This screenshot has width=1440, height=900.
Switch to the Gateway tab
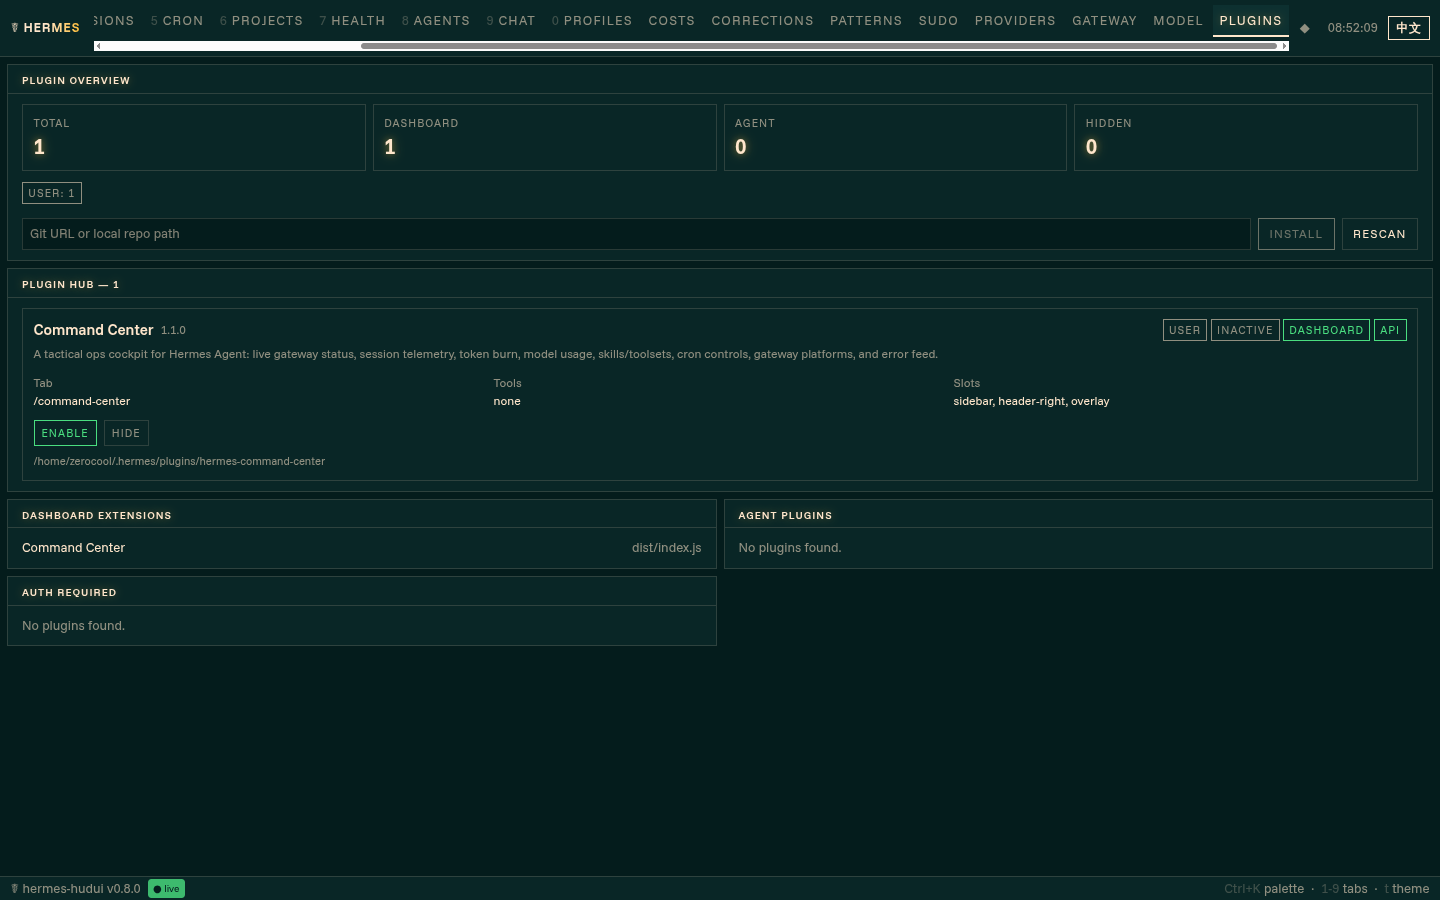click(1104, 20)
